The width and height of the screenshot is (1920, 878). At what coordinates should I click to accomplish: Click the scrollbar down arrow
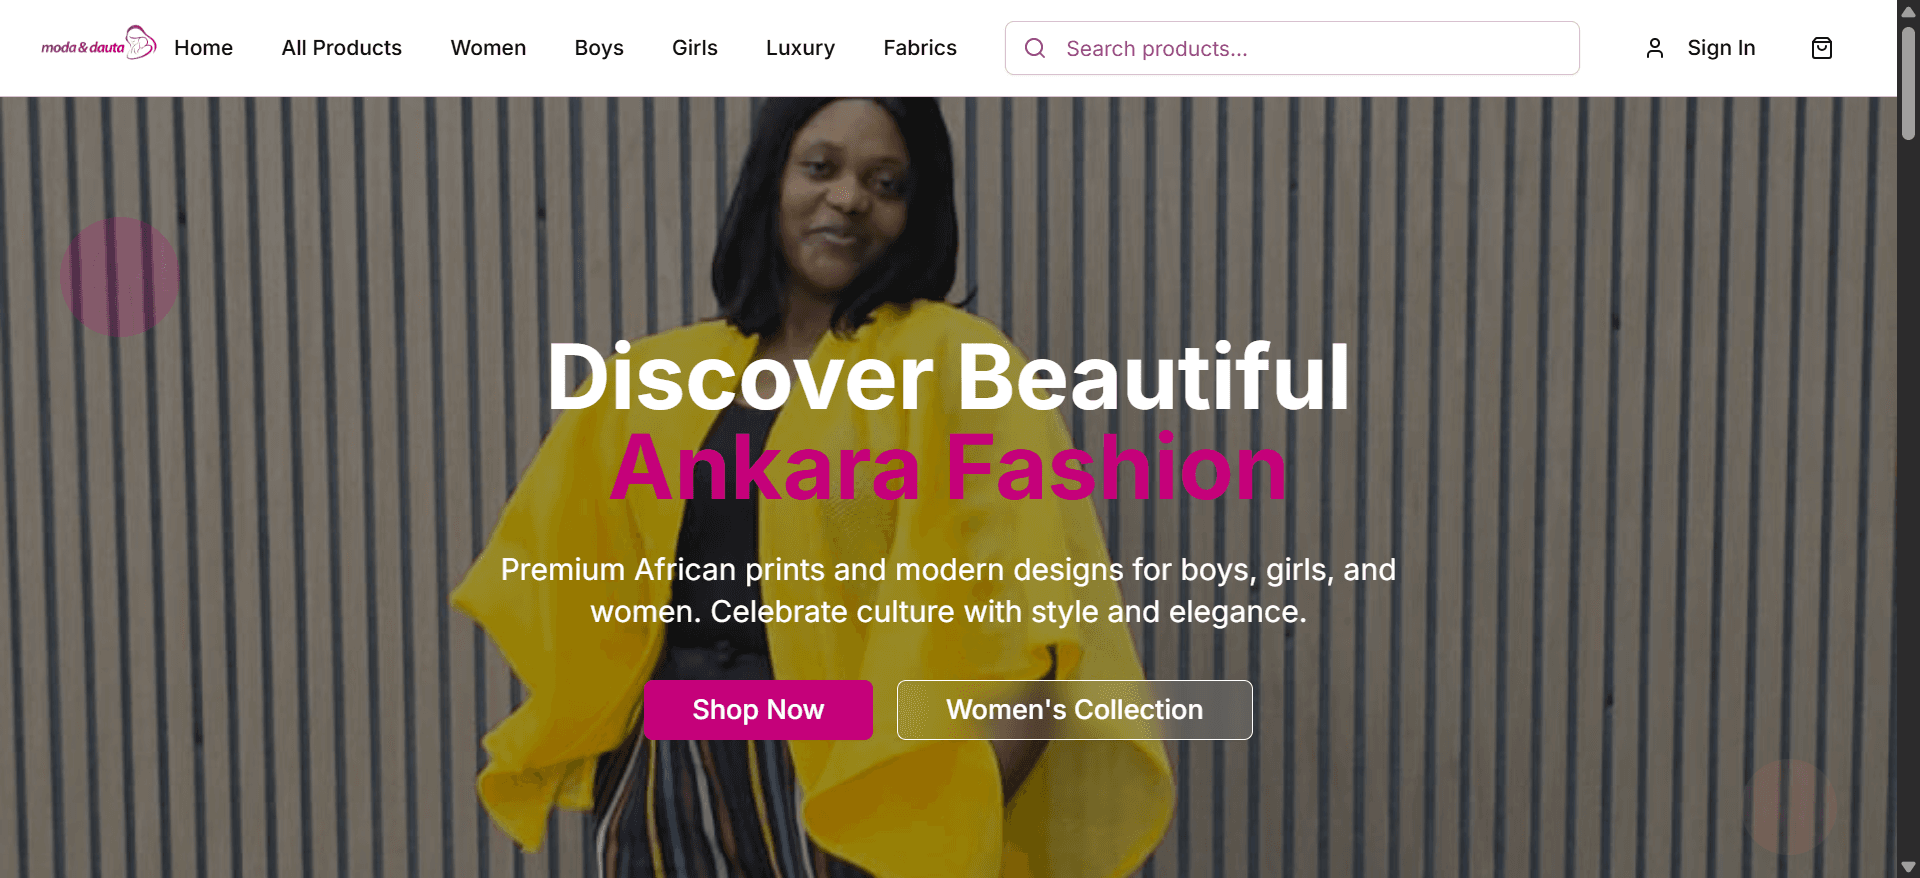click(1908, 867)
